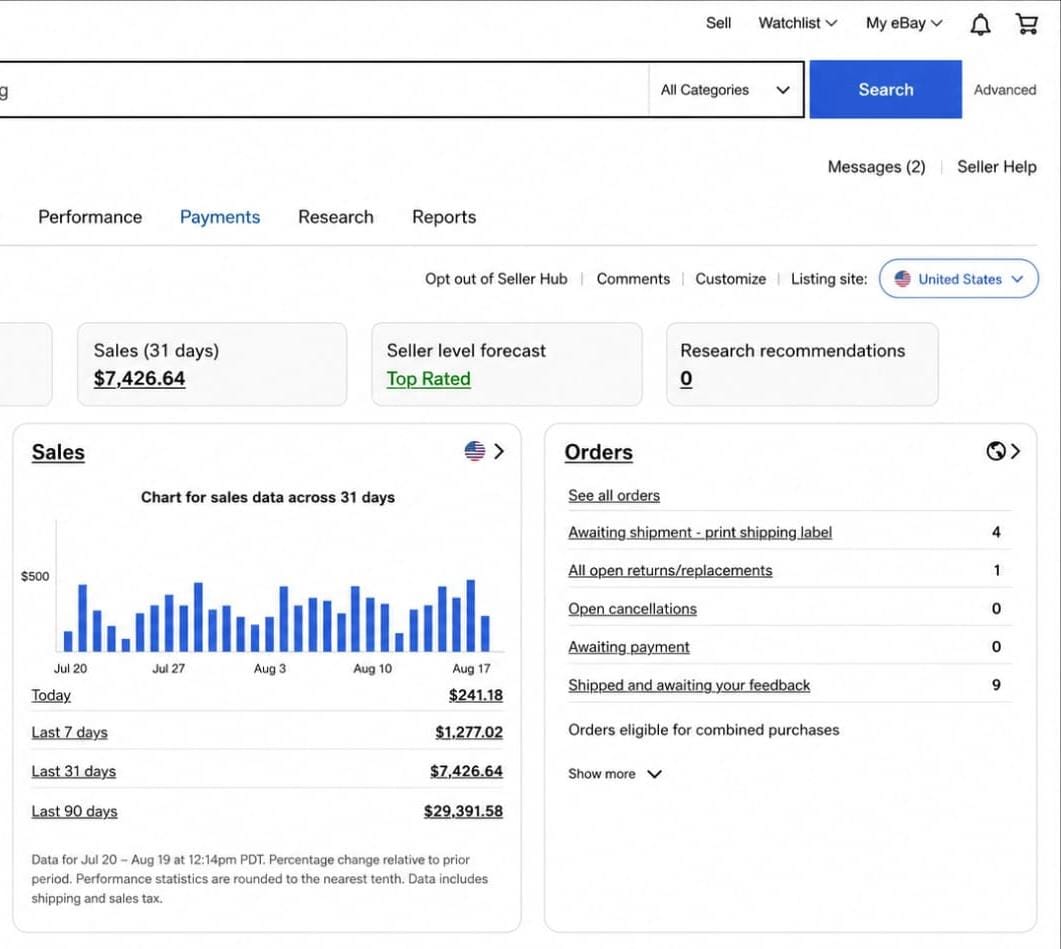
Task: Click the Last 90 days link
Action: coord(74,811)
